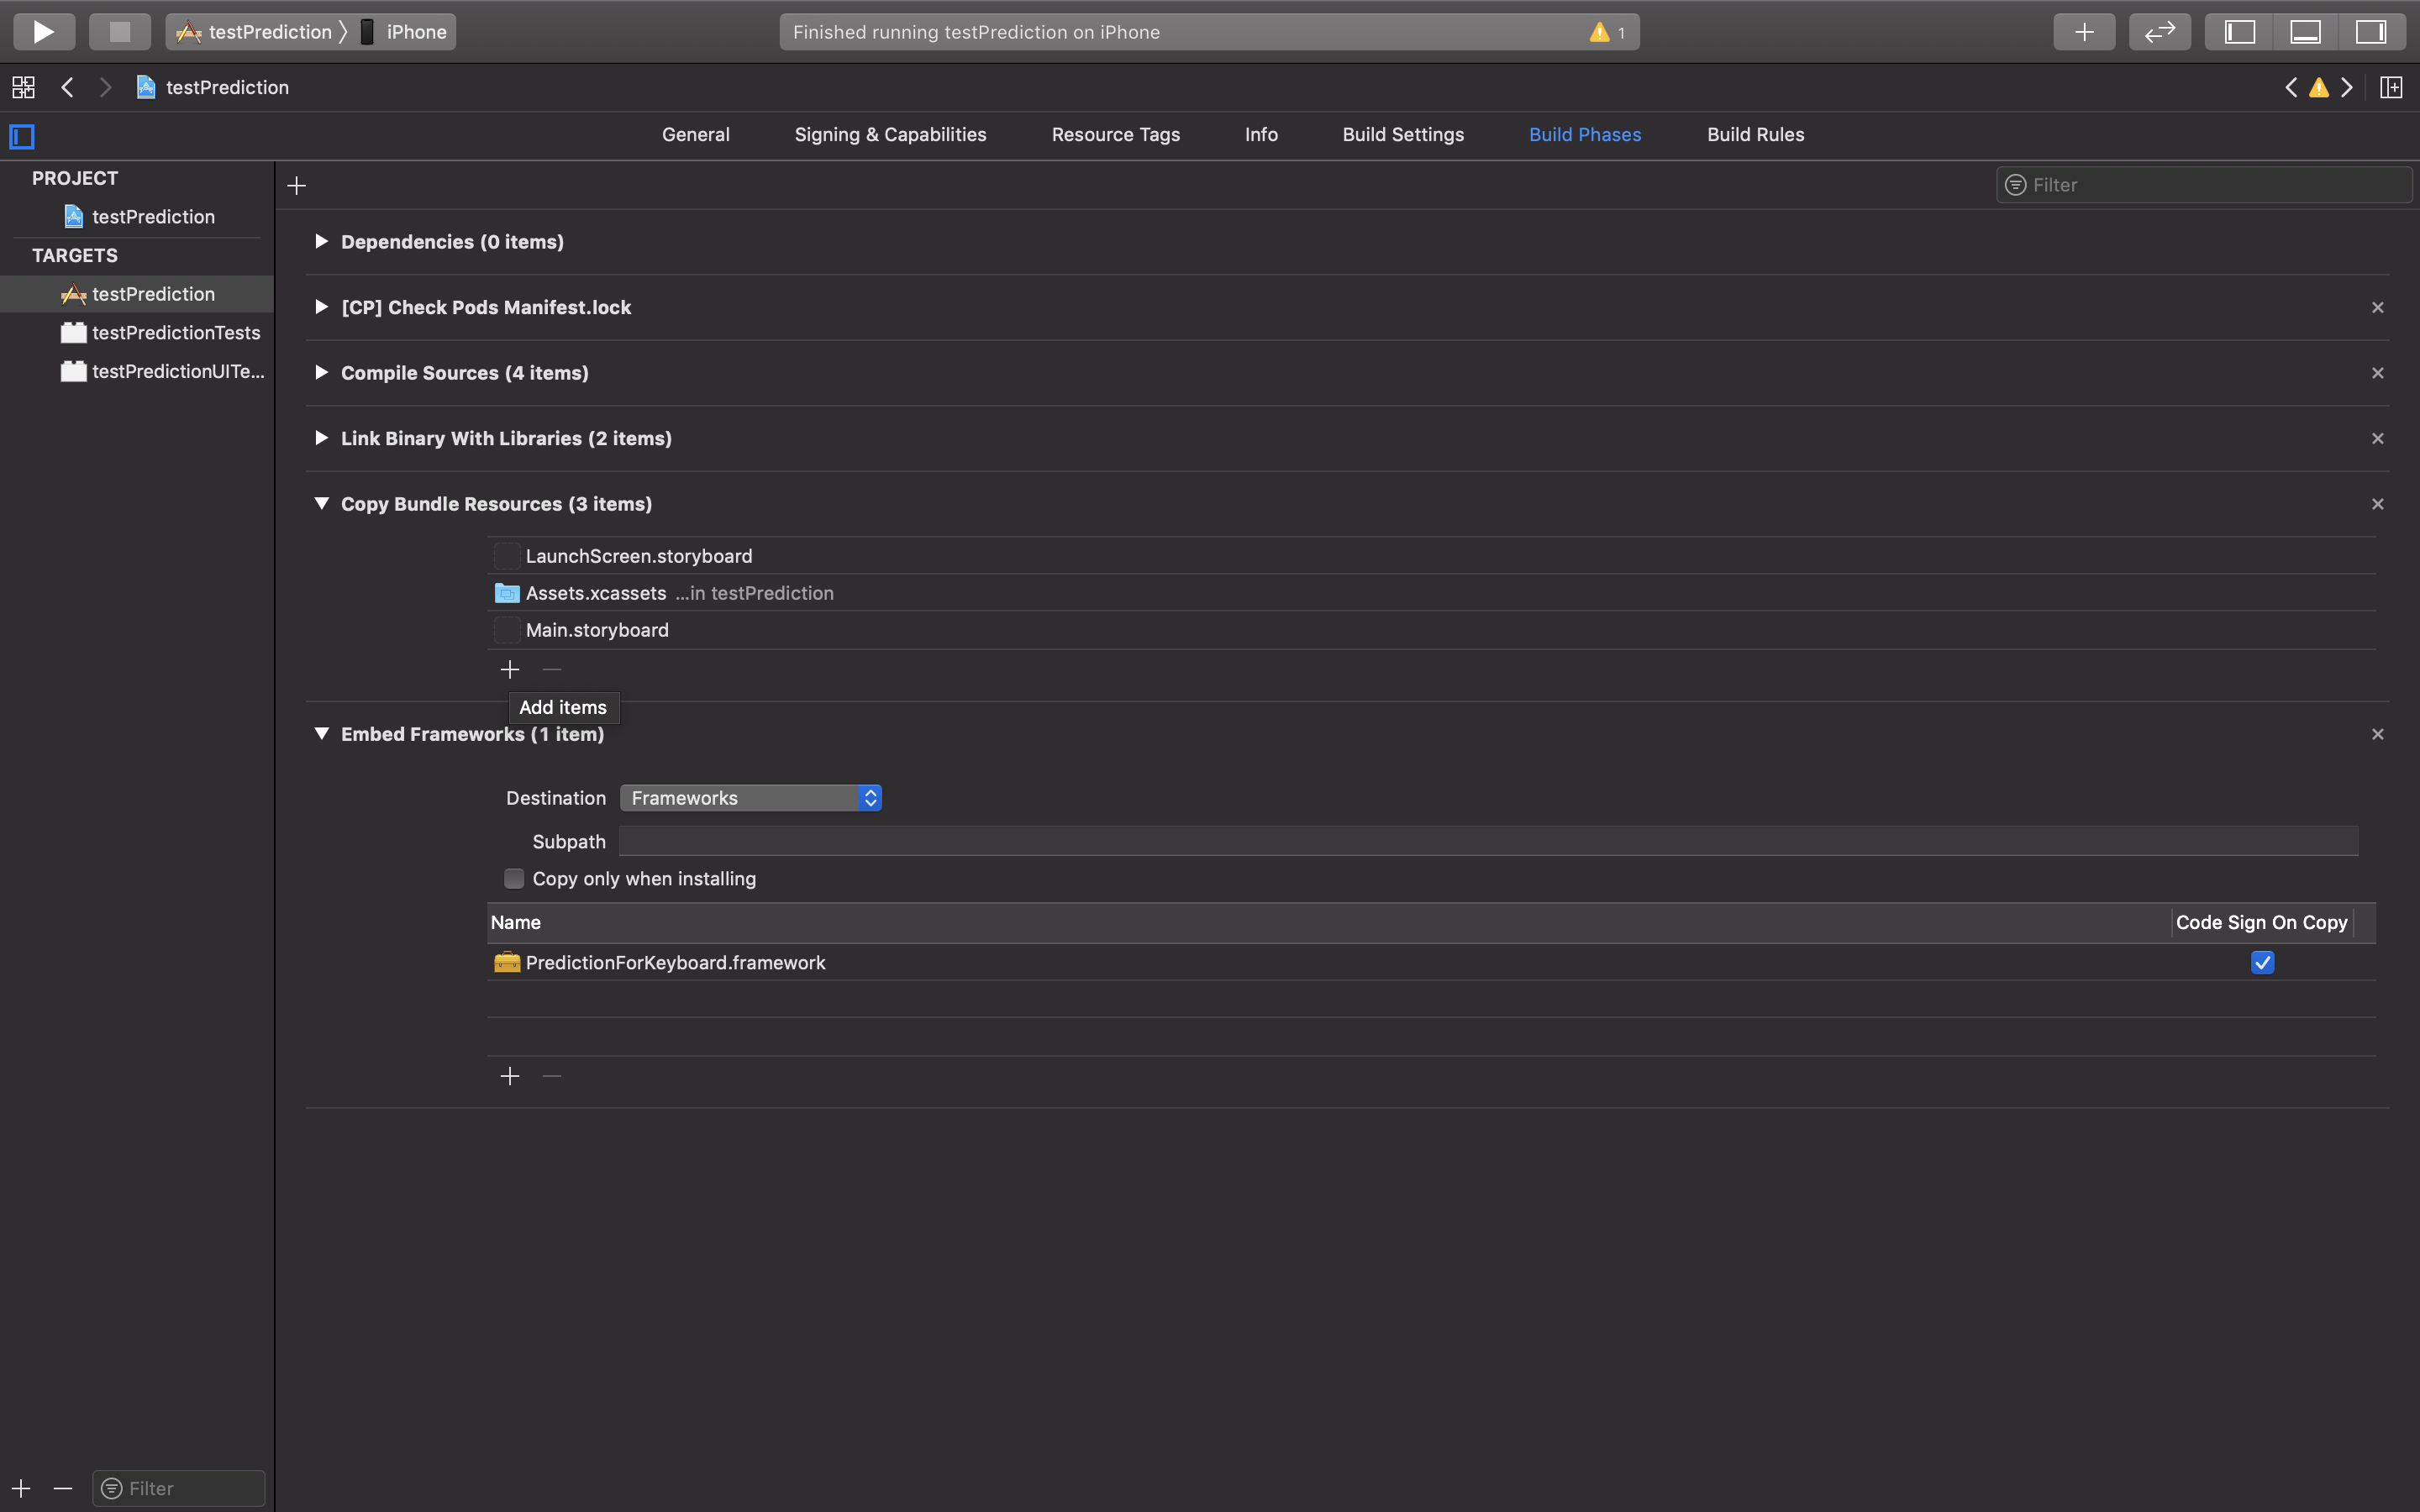Select Assets.xcassets in bundle resources
This screenshot has width=2420, height=1512.
click(x=1431, y=593)
